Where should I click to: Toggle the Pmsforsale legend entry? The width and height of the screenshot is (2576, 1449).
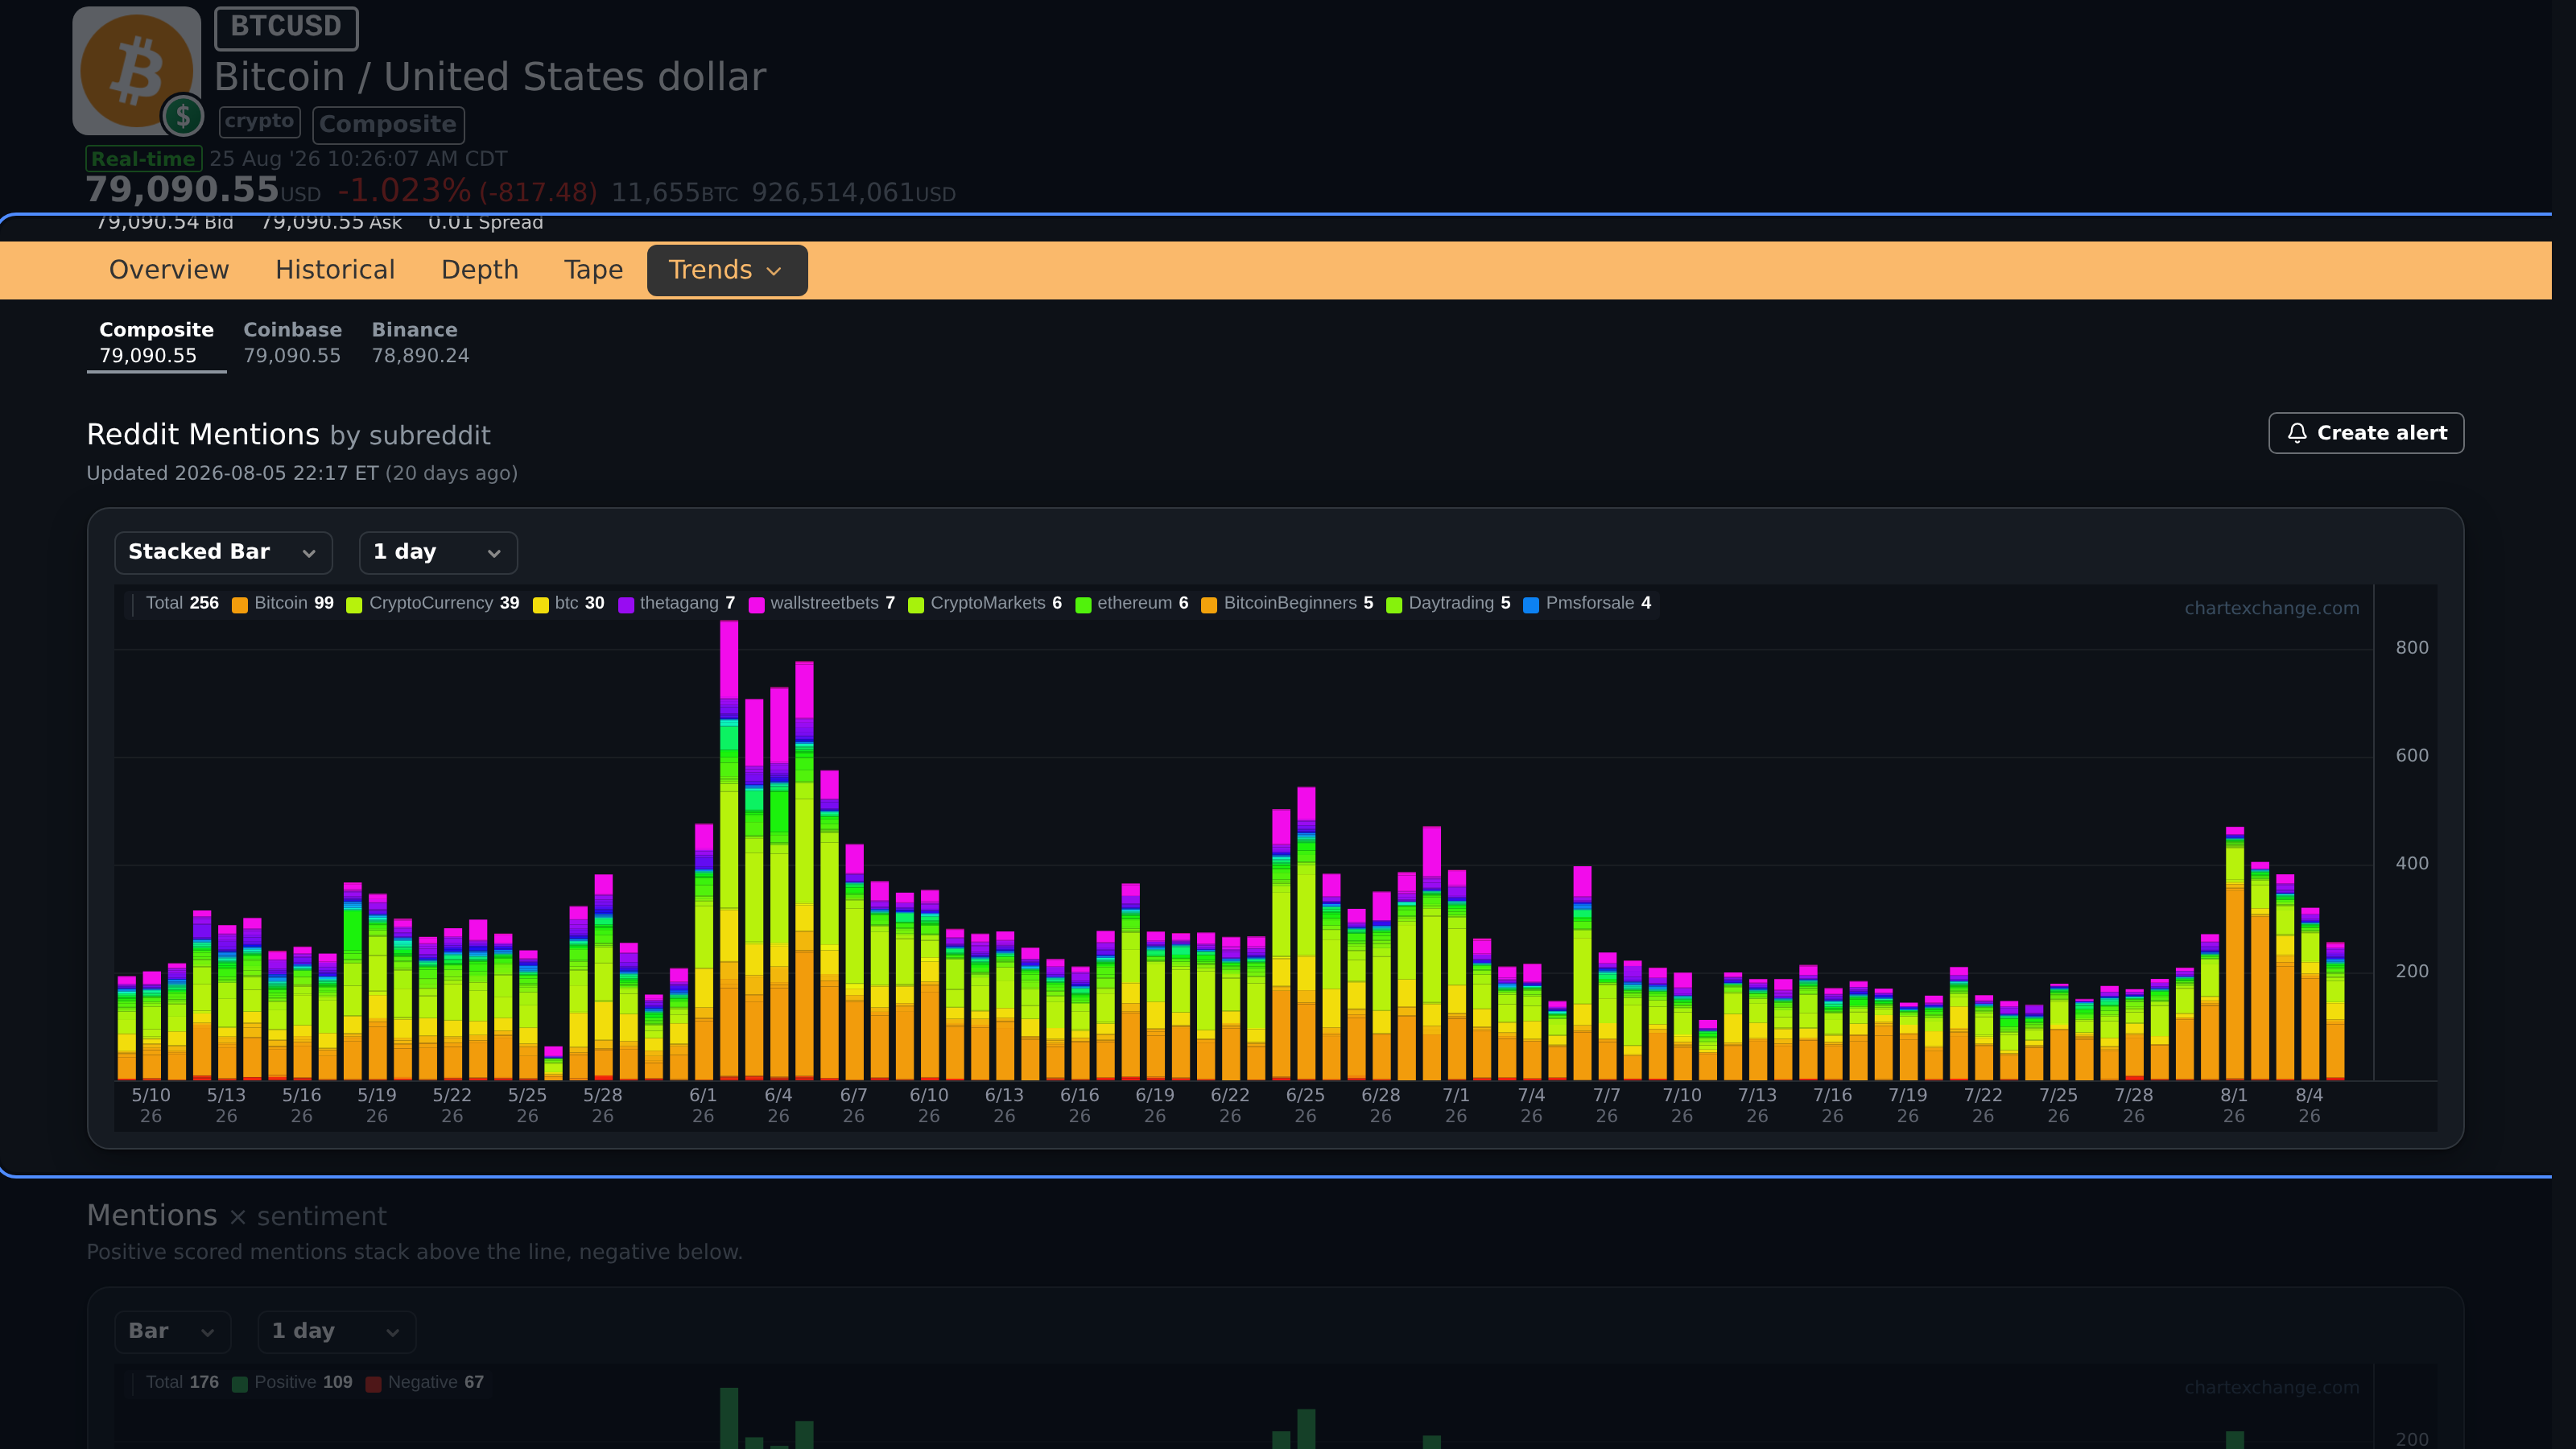[x=1587, y=603]
